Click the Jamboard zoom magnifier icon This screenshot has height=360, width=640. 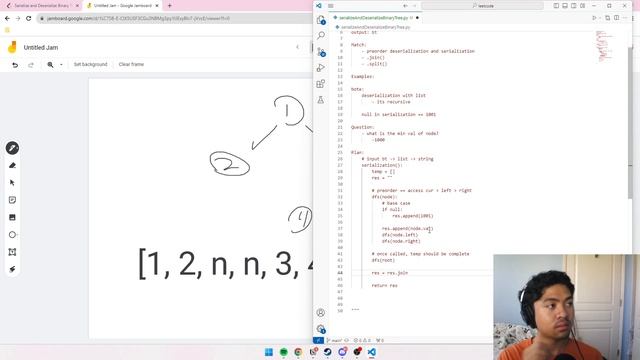coord(50,64)
